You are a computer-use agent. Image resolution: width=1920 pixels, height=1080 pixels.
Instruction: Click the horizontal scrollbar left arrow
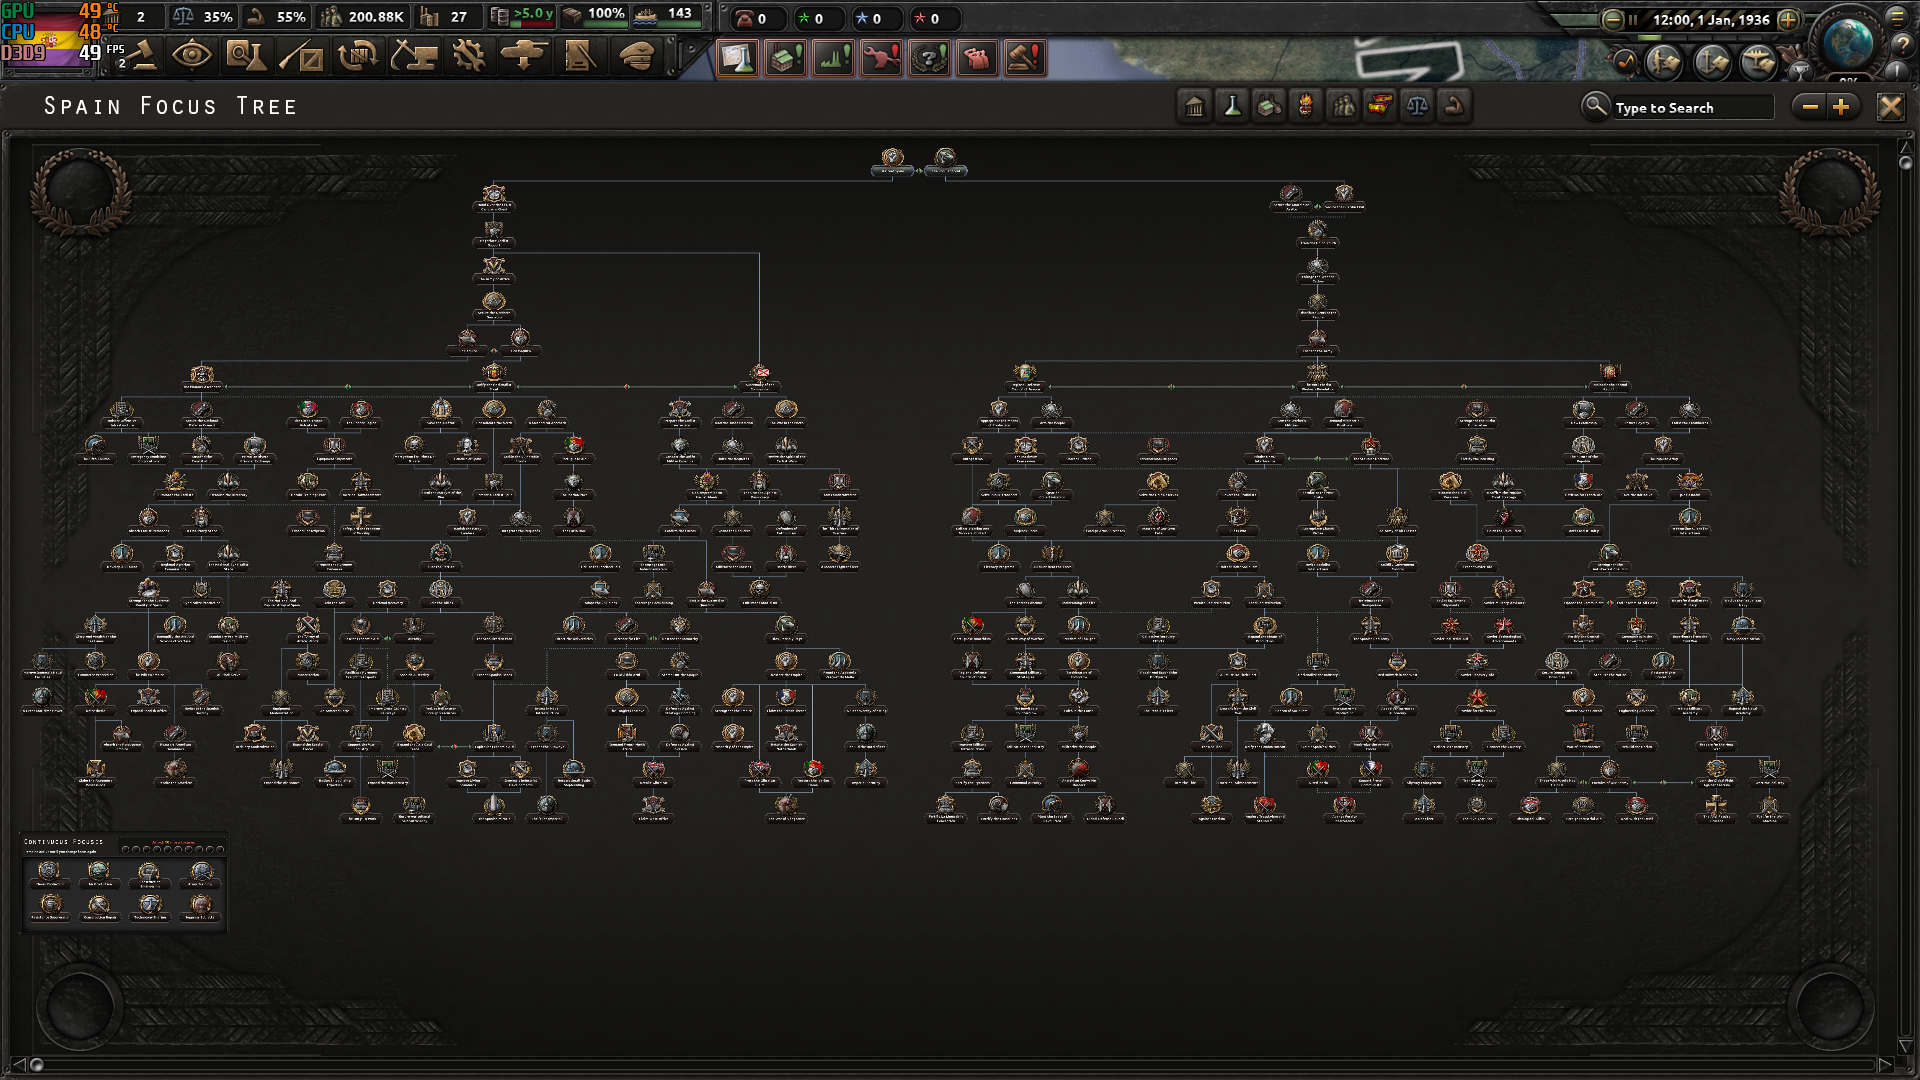point(18,1064)
